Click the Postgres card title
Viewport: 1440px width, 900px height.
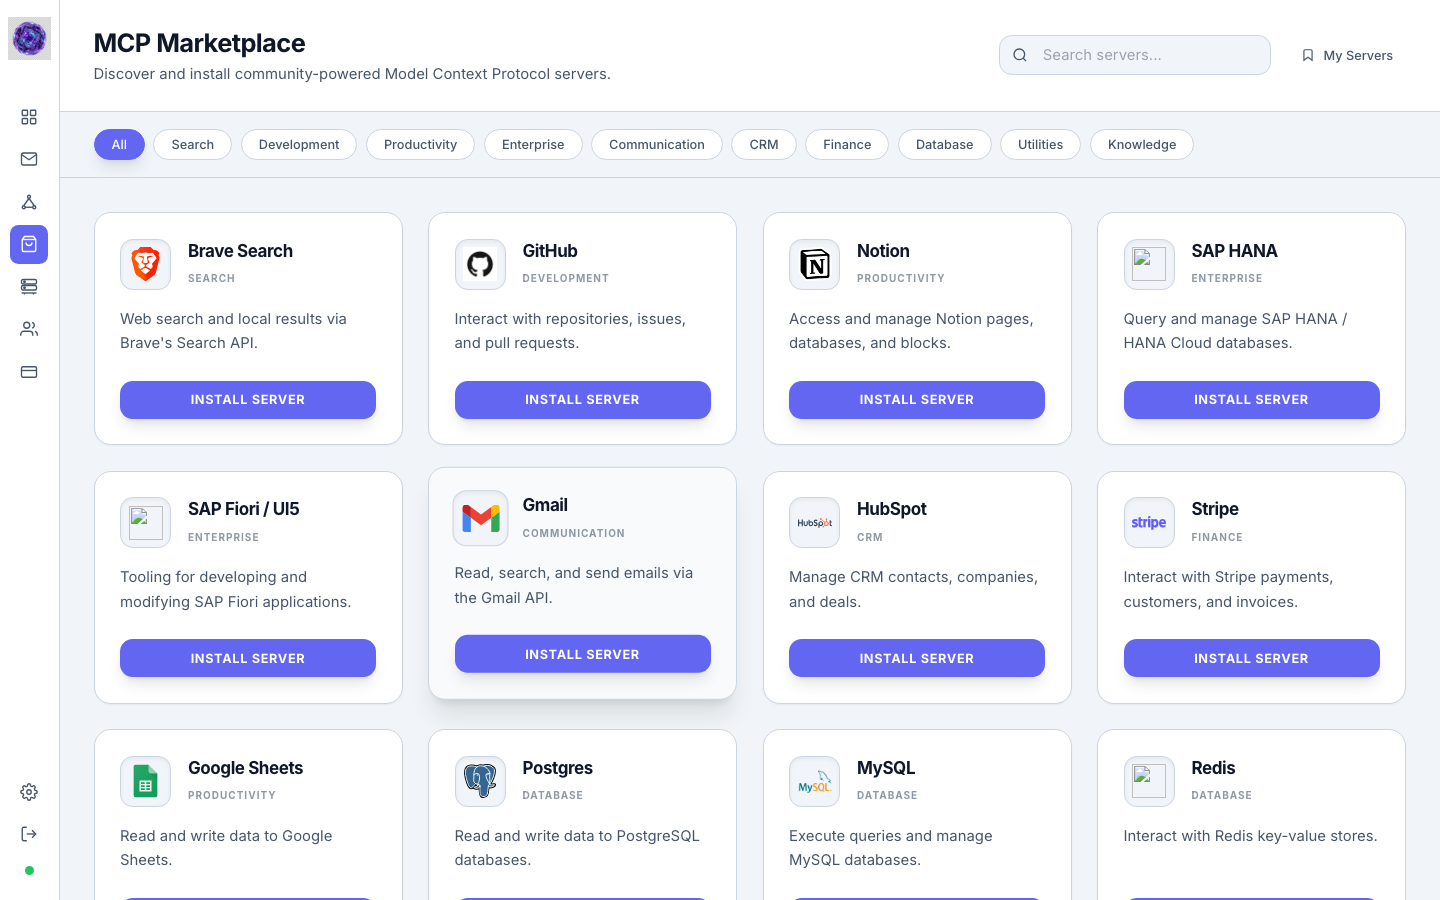coord(557,768)
